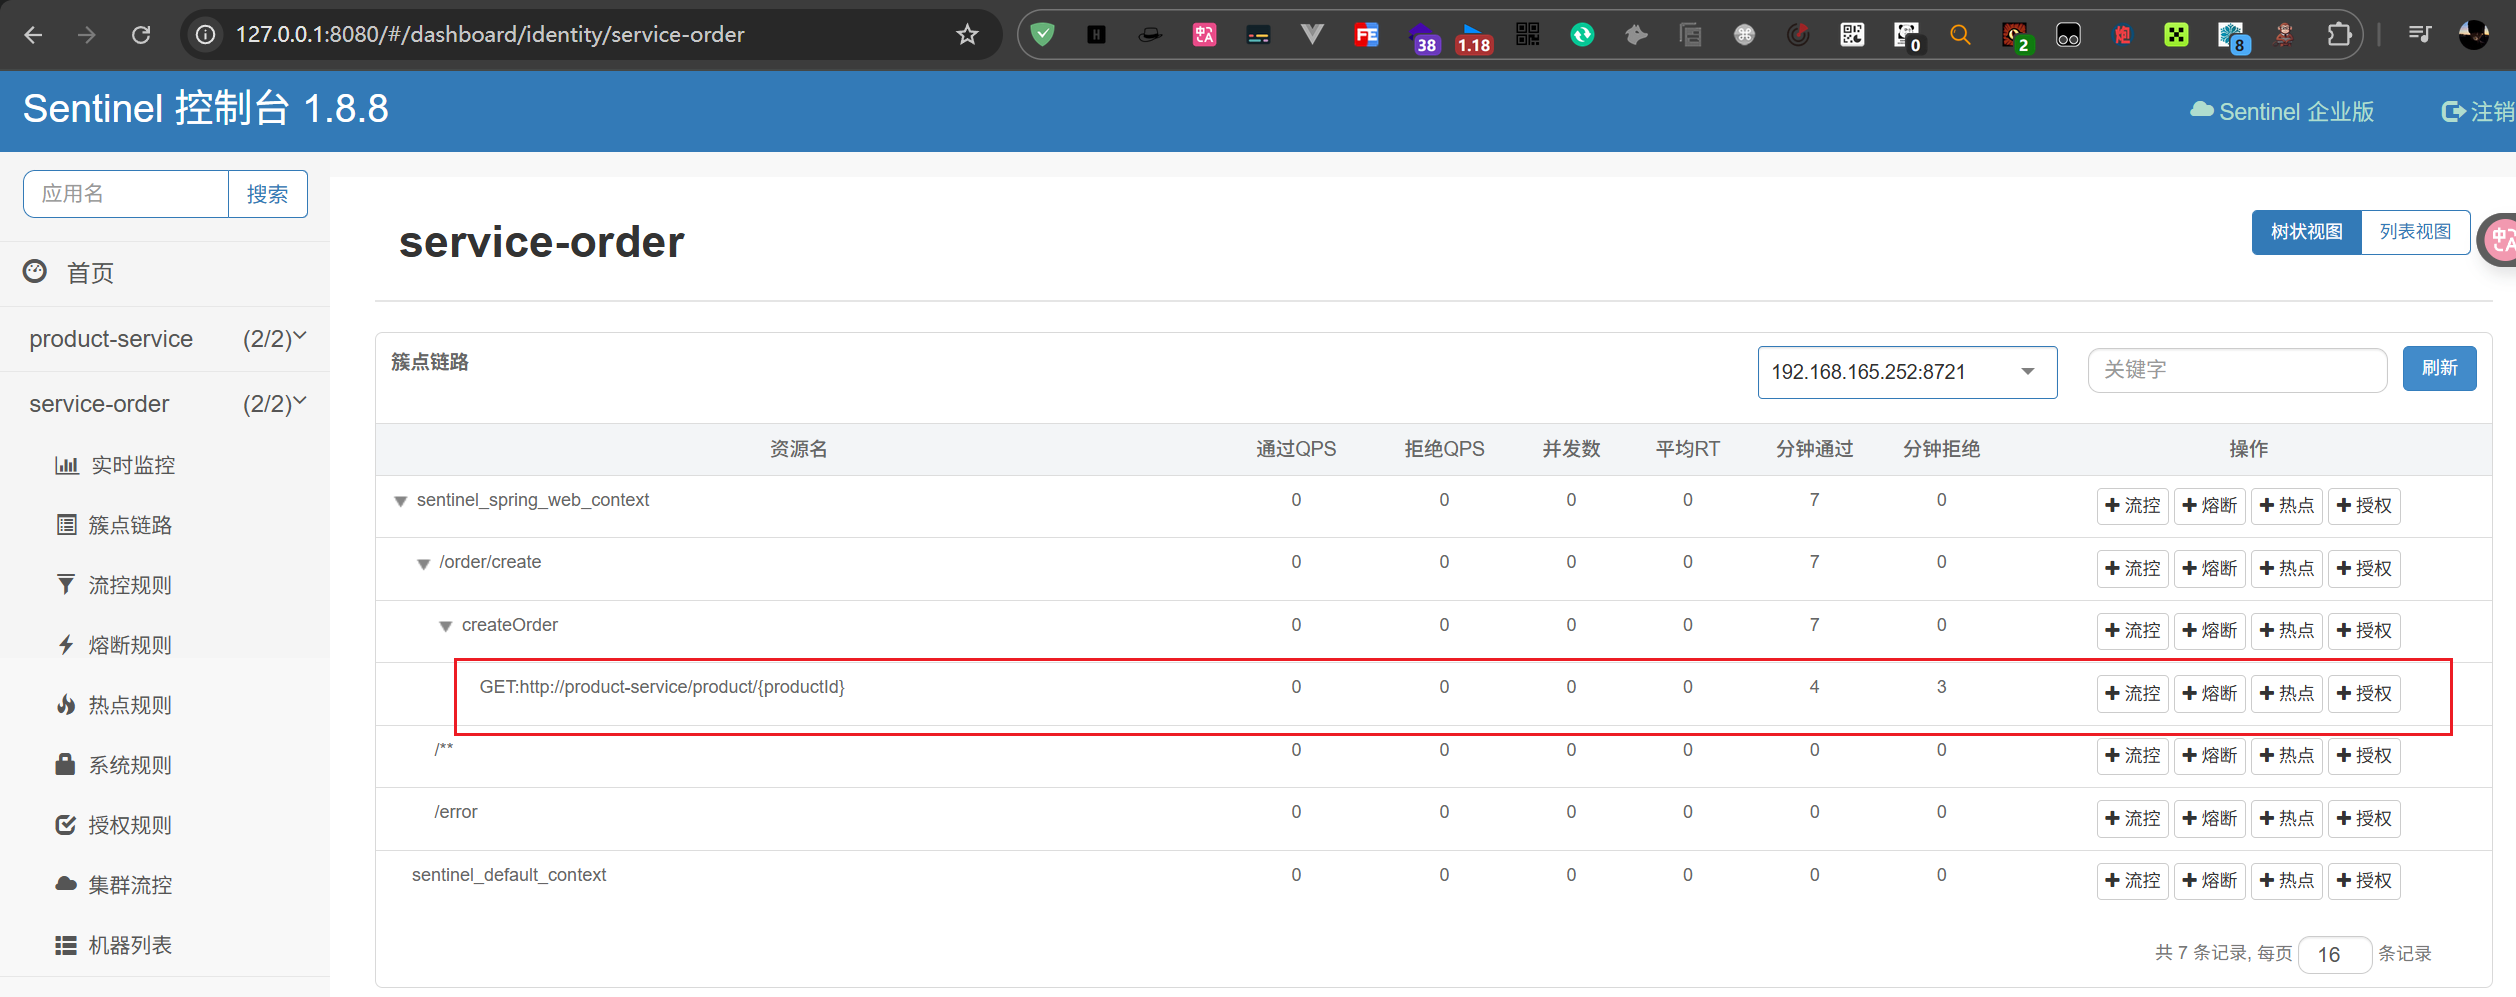Collapse the sentinel_spring_web_context tree node
This screenshot has height=997, width=2516.
coord(401,501)
